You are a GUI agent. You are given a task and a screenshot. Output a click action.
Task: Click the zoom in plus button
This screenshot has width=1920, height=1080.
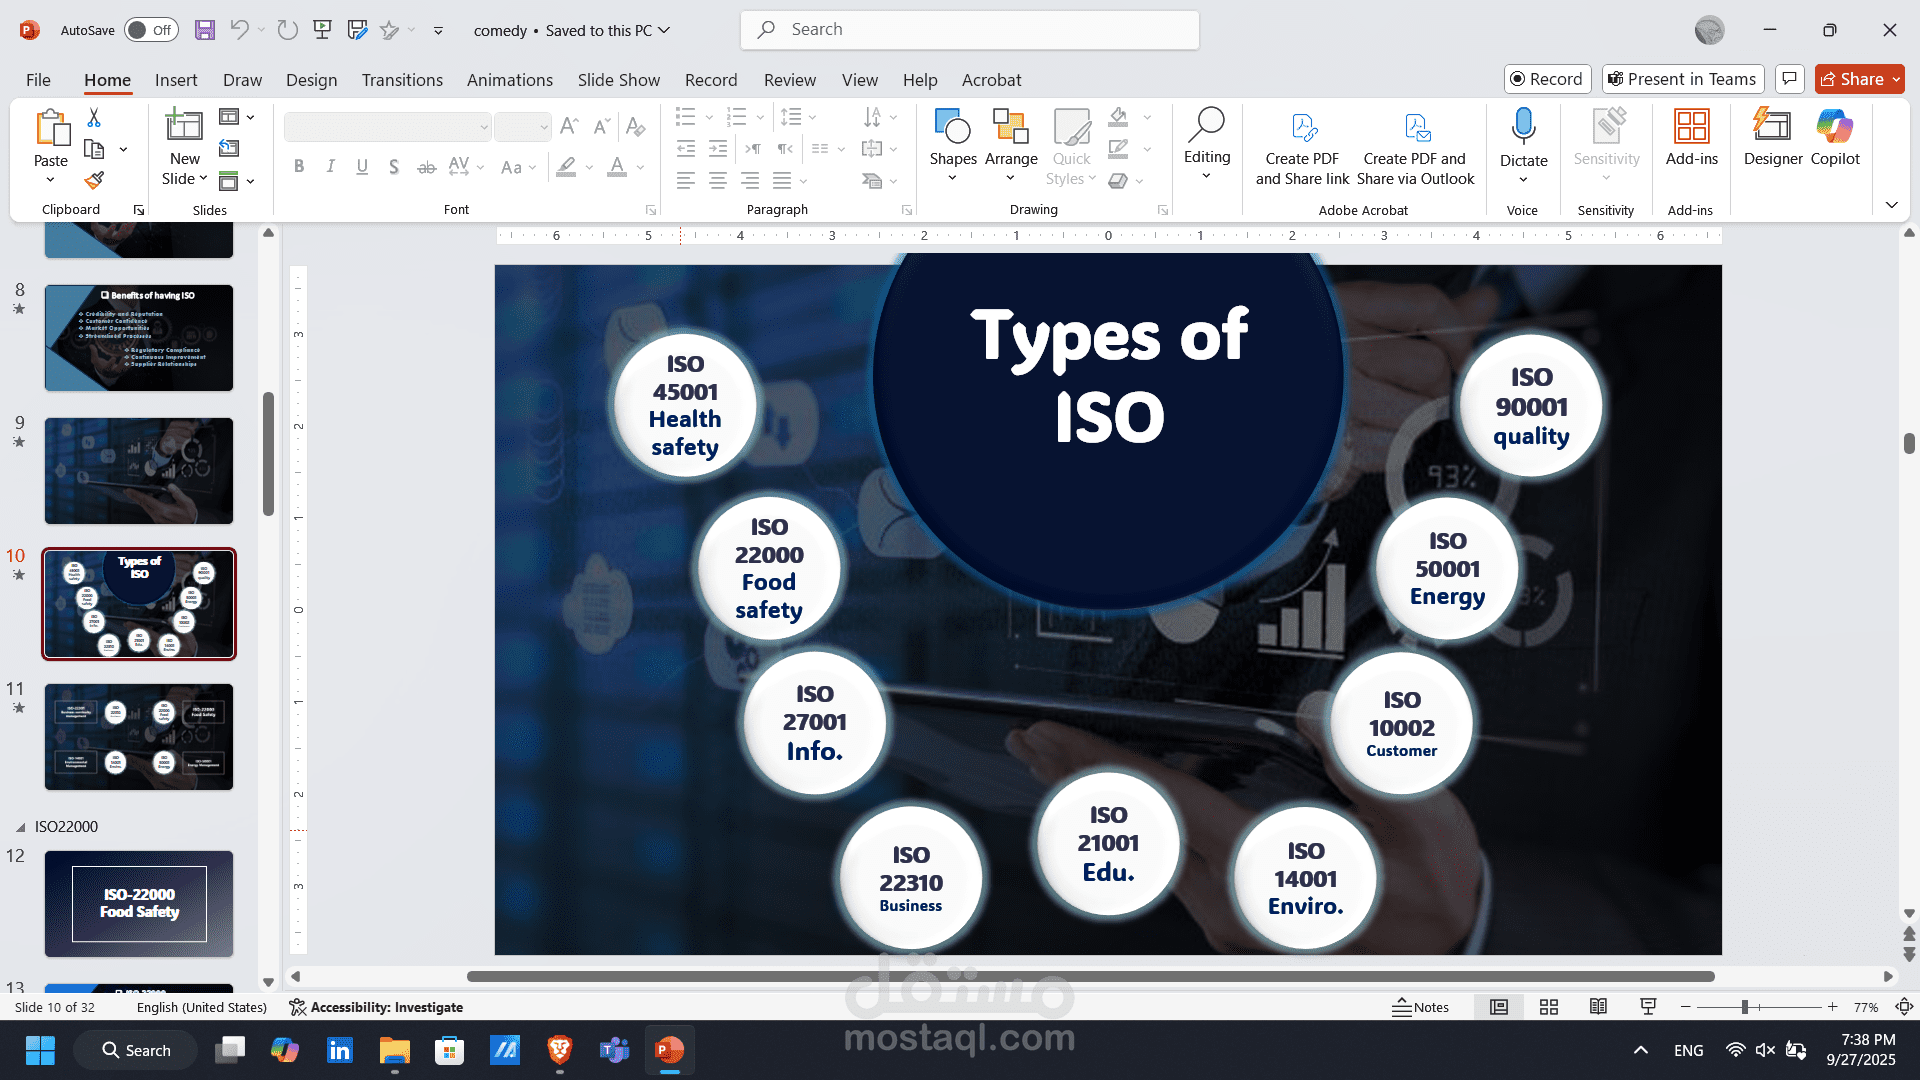click(1832, 1007)
